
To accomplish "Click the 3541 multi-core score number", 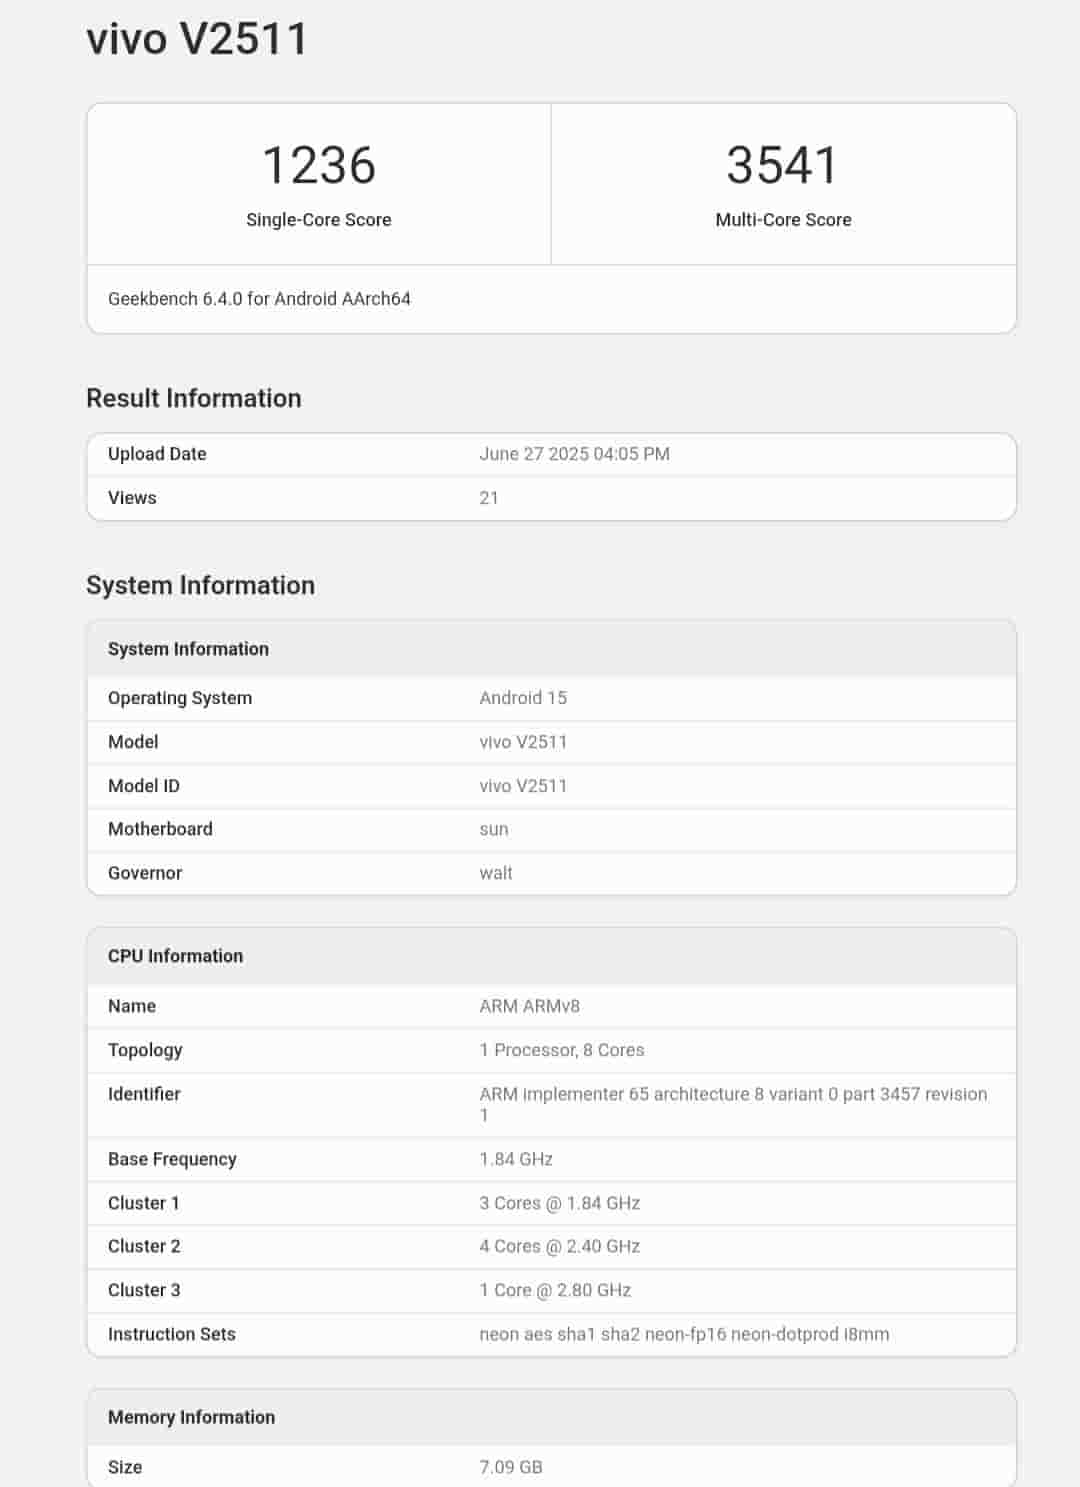I will point(782,165).
